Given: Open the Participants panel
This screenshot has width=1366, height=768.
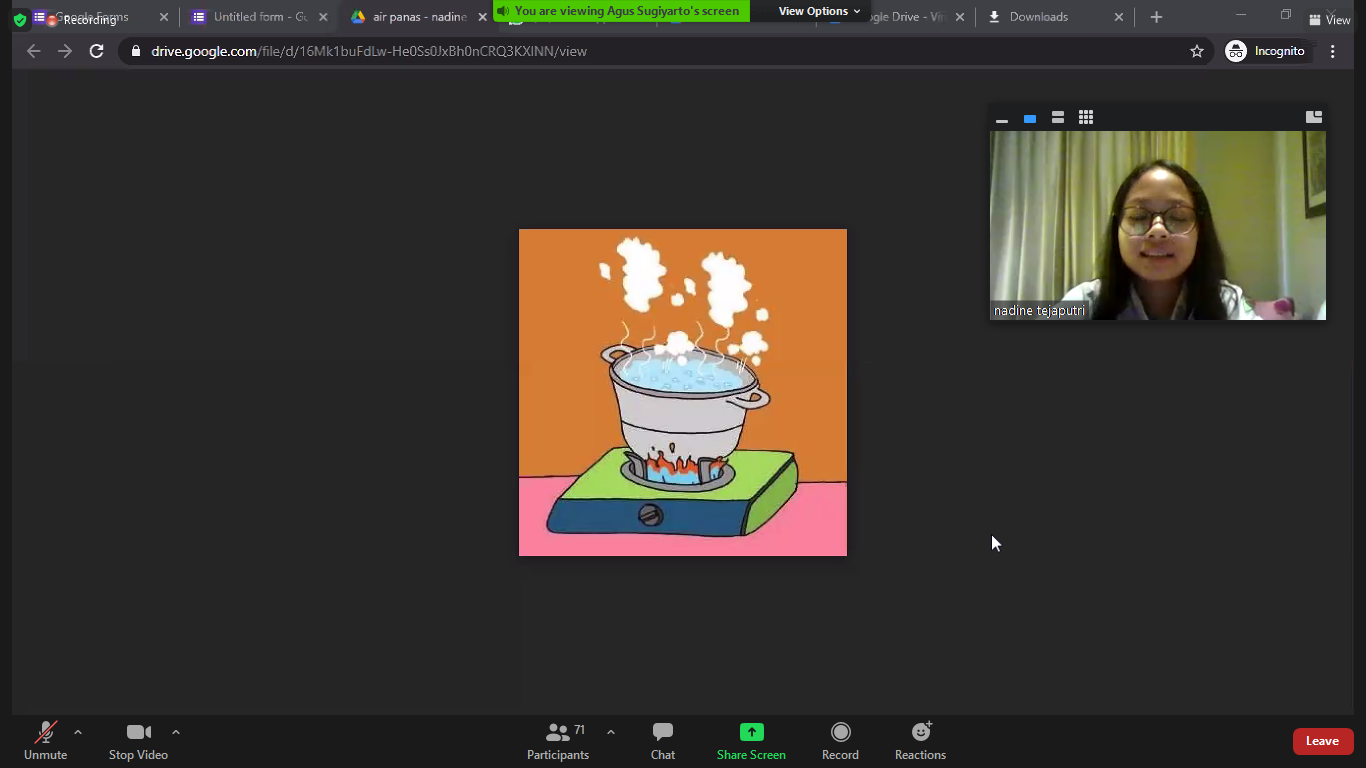Looking at the screenshot, I should pyautogui.click(x=558, y=740).
